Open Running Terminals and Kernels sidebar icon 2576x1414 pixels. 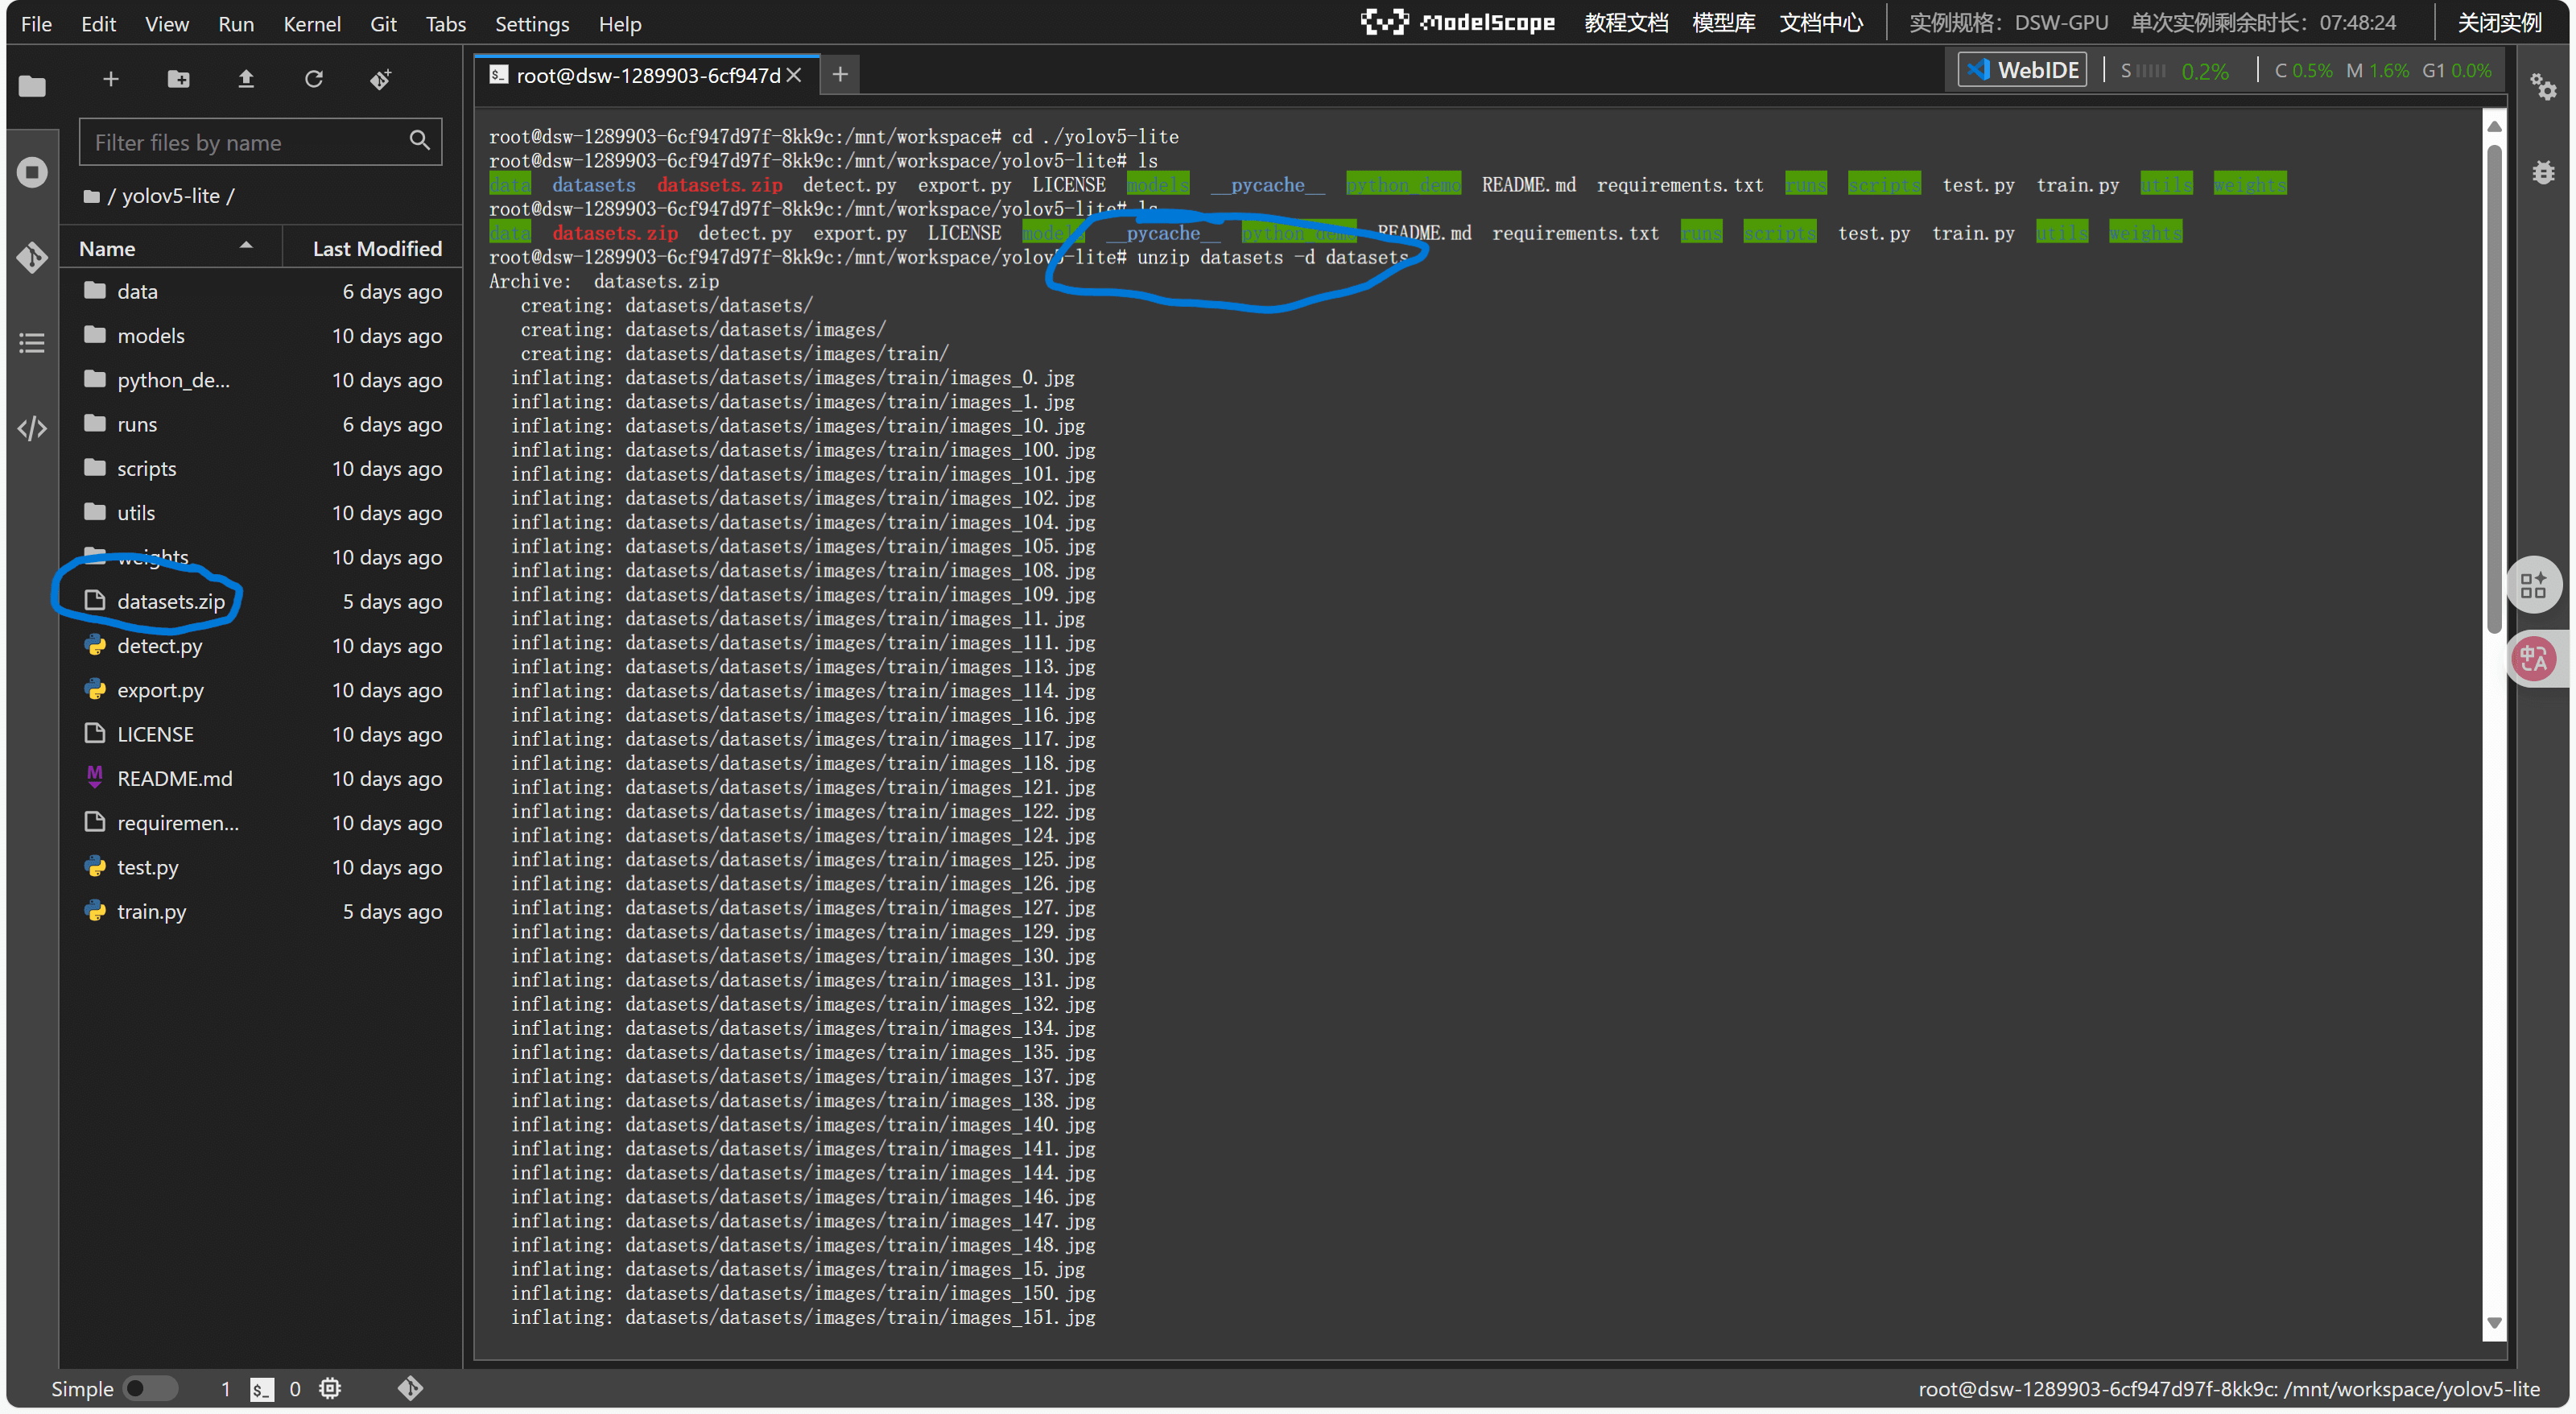pyautogui.click(x=32, y=172)
